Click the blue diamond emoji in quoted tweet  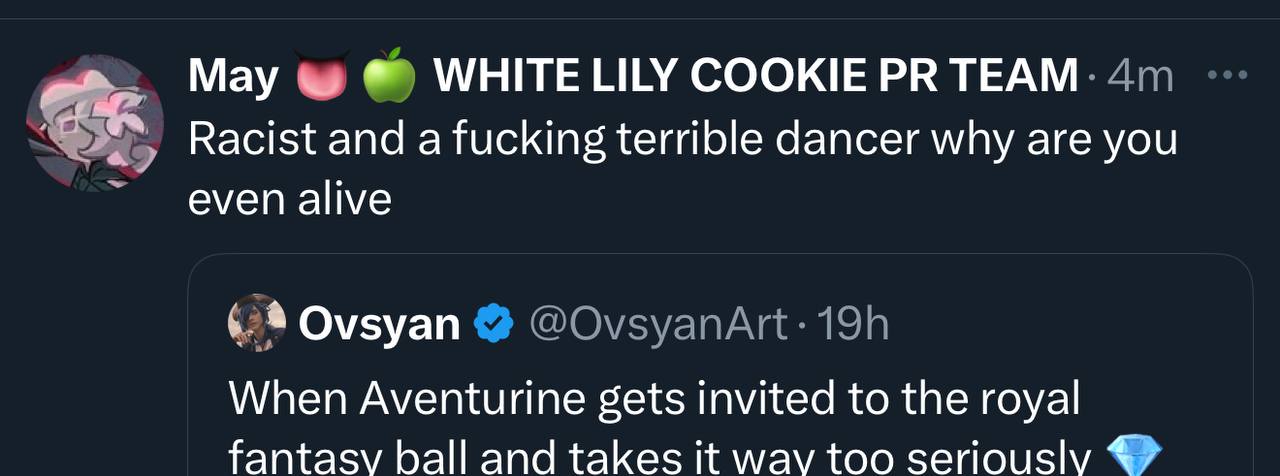(1129, 456)
